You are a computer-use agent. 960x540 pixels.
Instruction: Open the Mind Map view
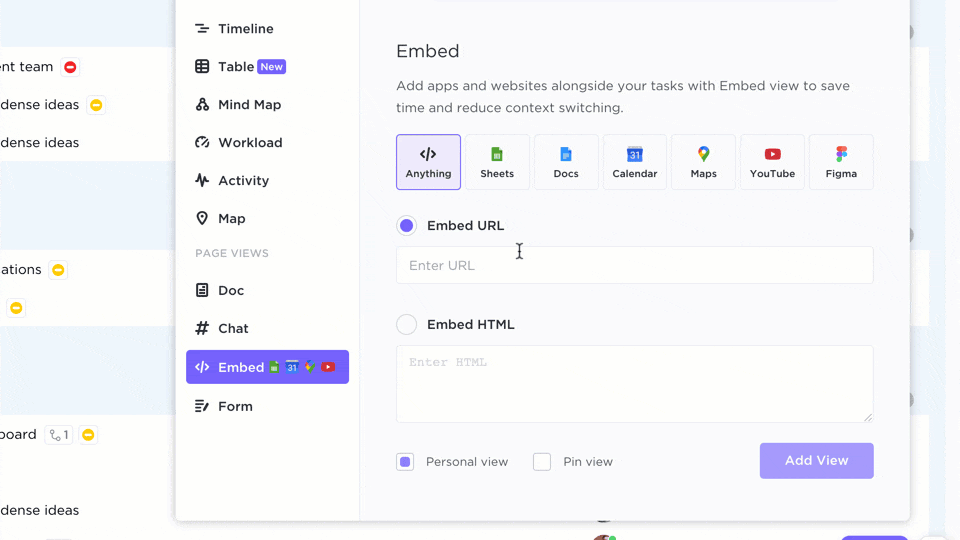249,105
